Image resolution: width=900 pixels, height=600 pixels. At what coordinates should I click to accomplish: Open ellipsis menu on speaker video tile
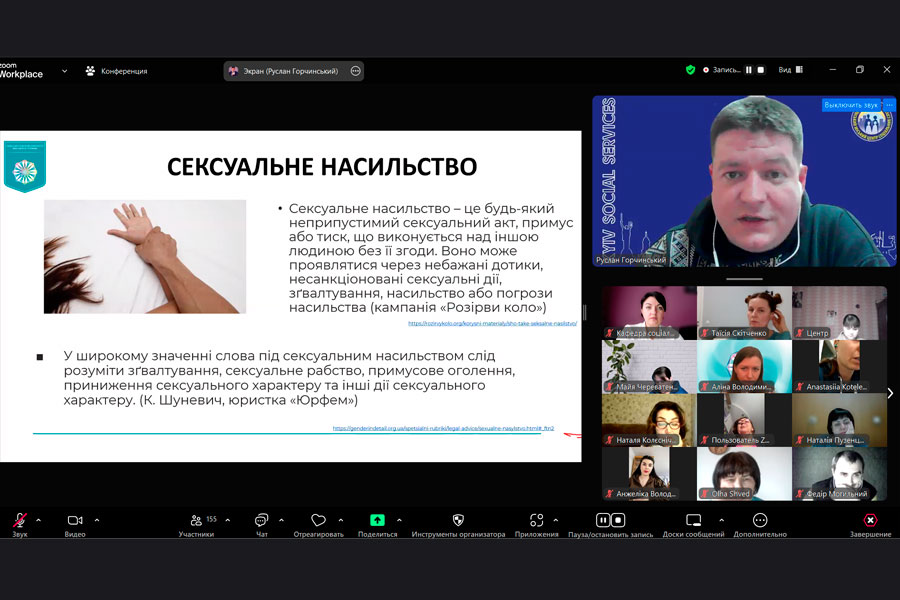click(889, 105)
